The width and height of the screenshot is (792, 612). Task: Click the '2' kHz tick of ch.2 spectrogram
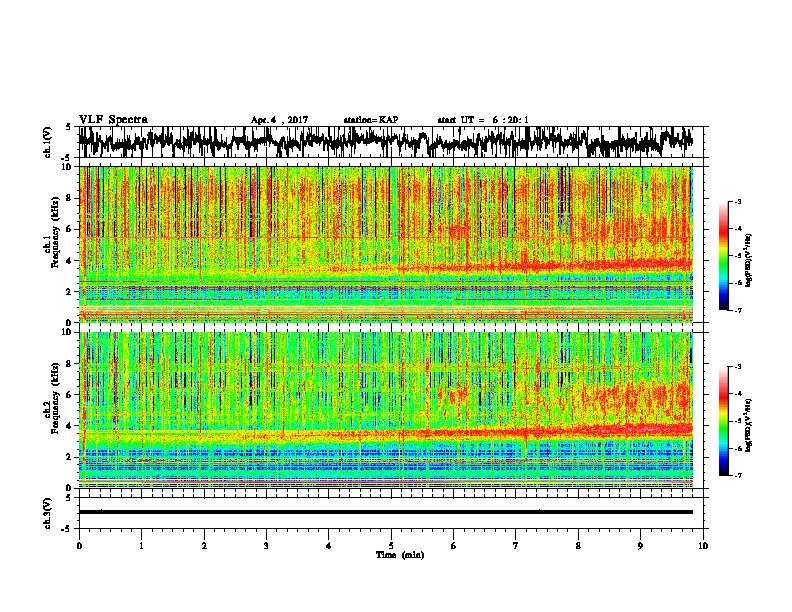[71, 457]
